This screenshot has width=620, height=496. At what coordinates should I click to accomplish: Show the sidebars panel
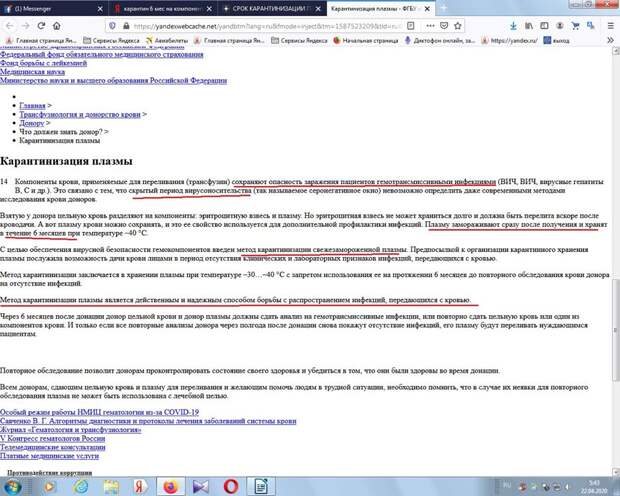pos(544,26)
